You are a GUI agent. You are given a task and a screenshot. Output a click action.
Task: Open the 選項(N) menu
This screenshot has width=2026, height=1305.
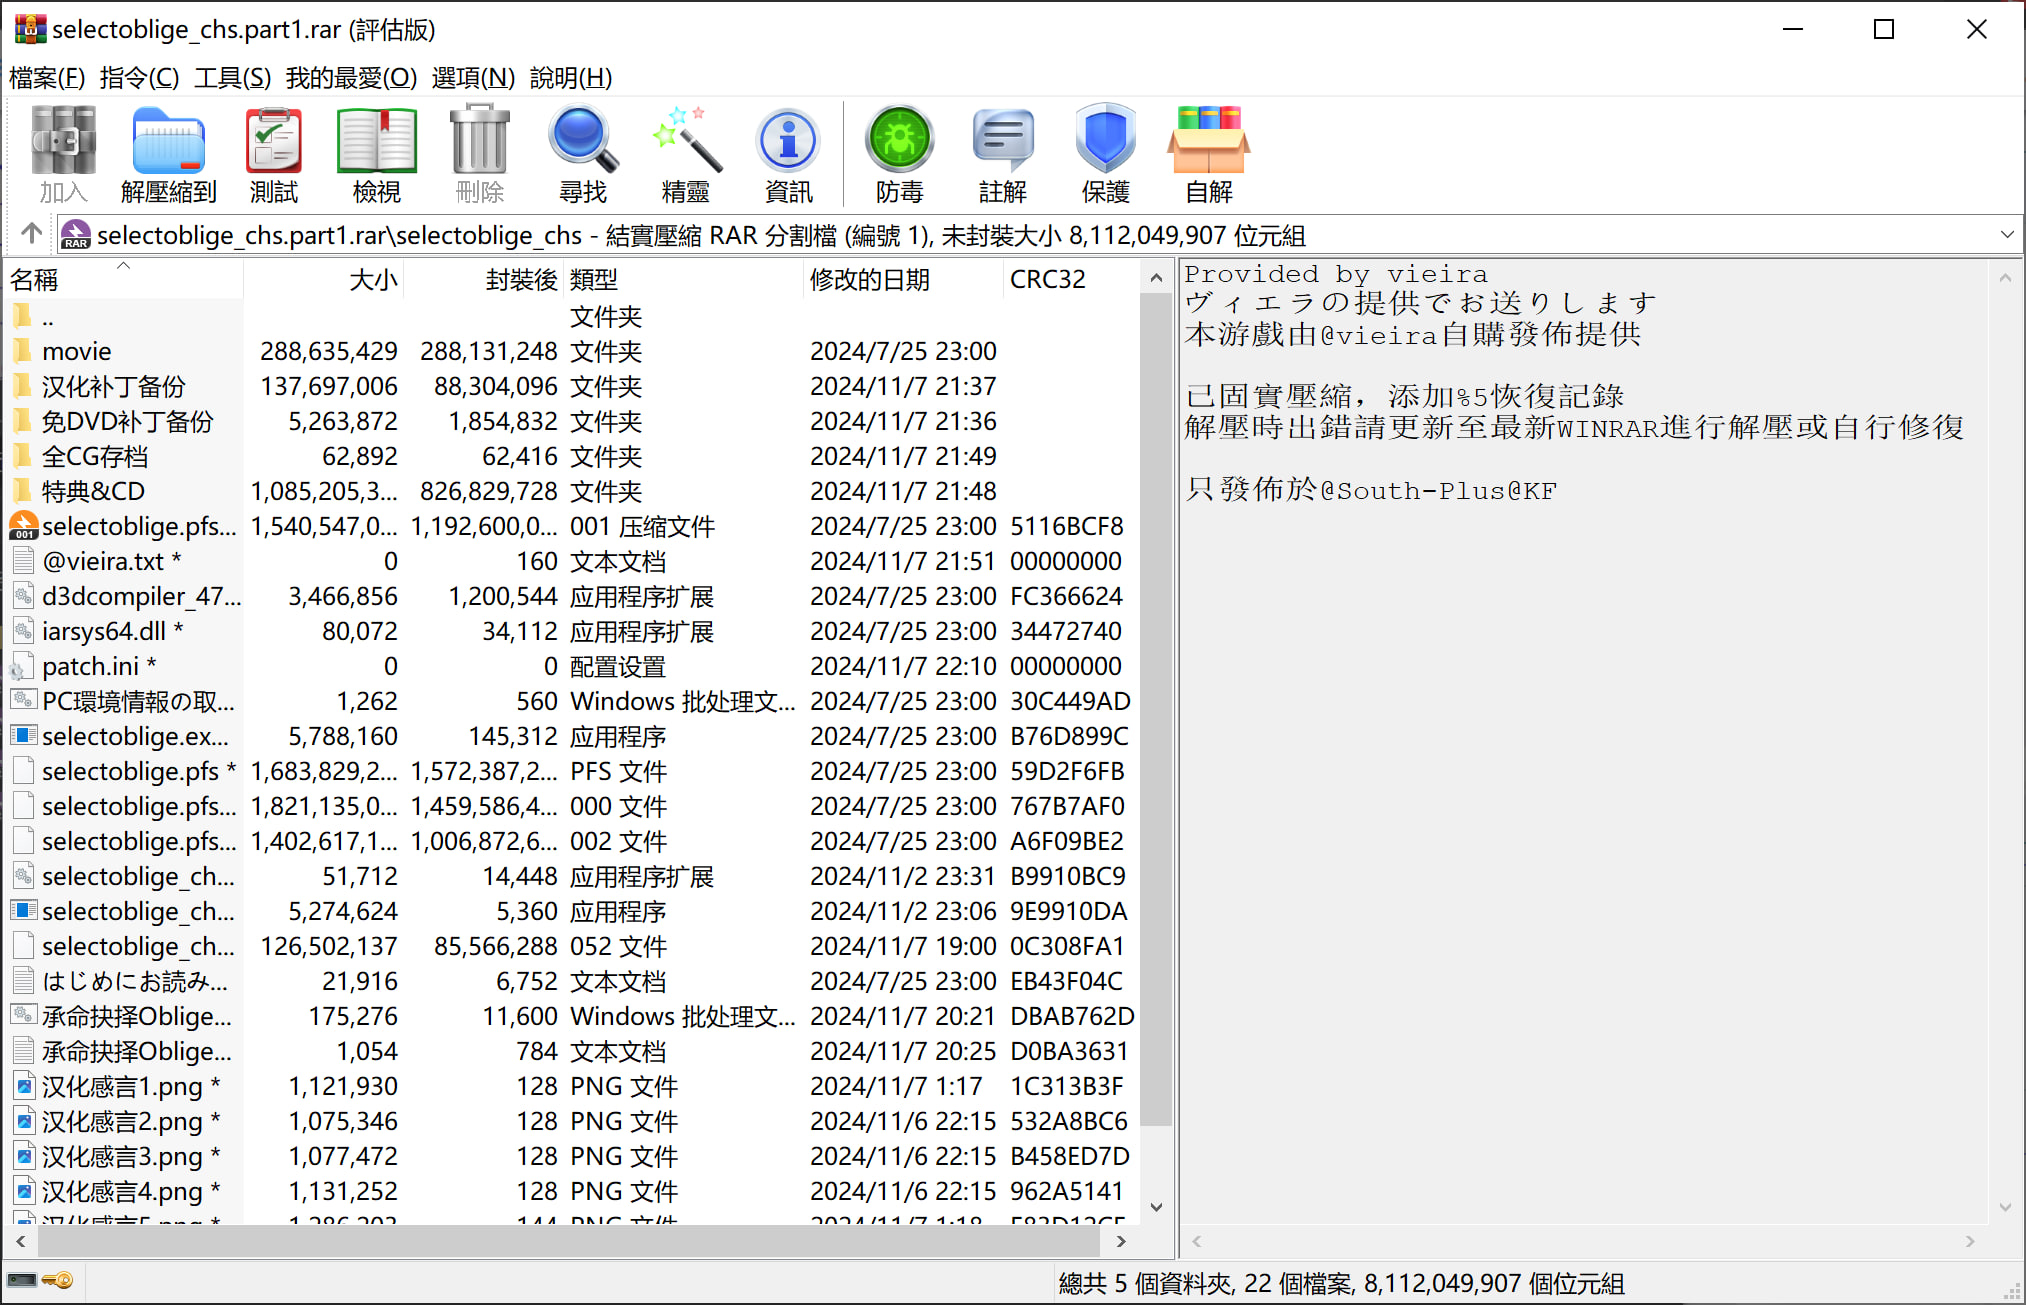point(473,78)
